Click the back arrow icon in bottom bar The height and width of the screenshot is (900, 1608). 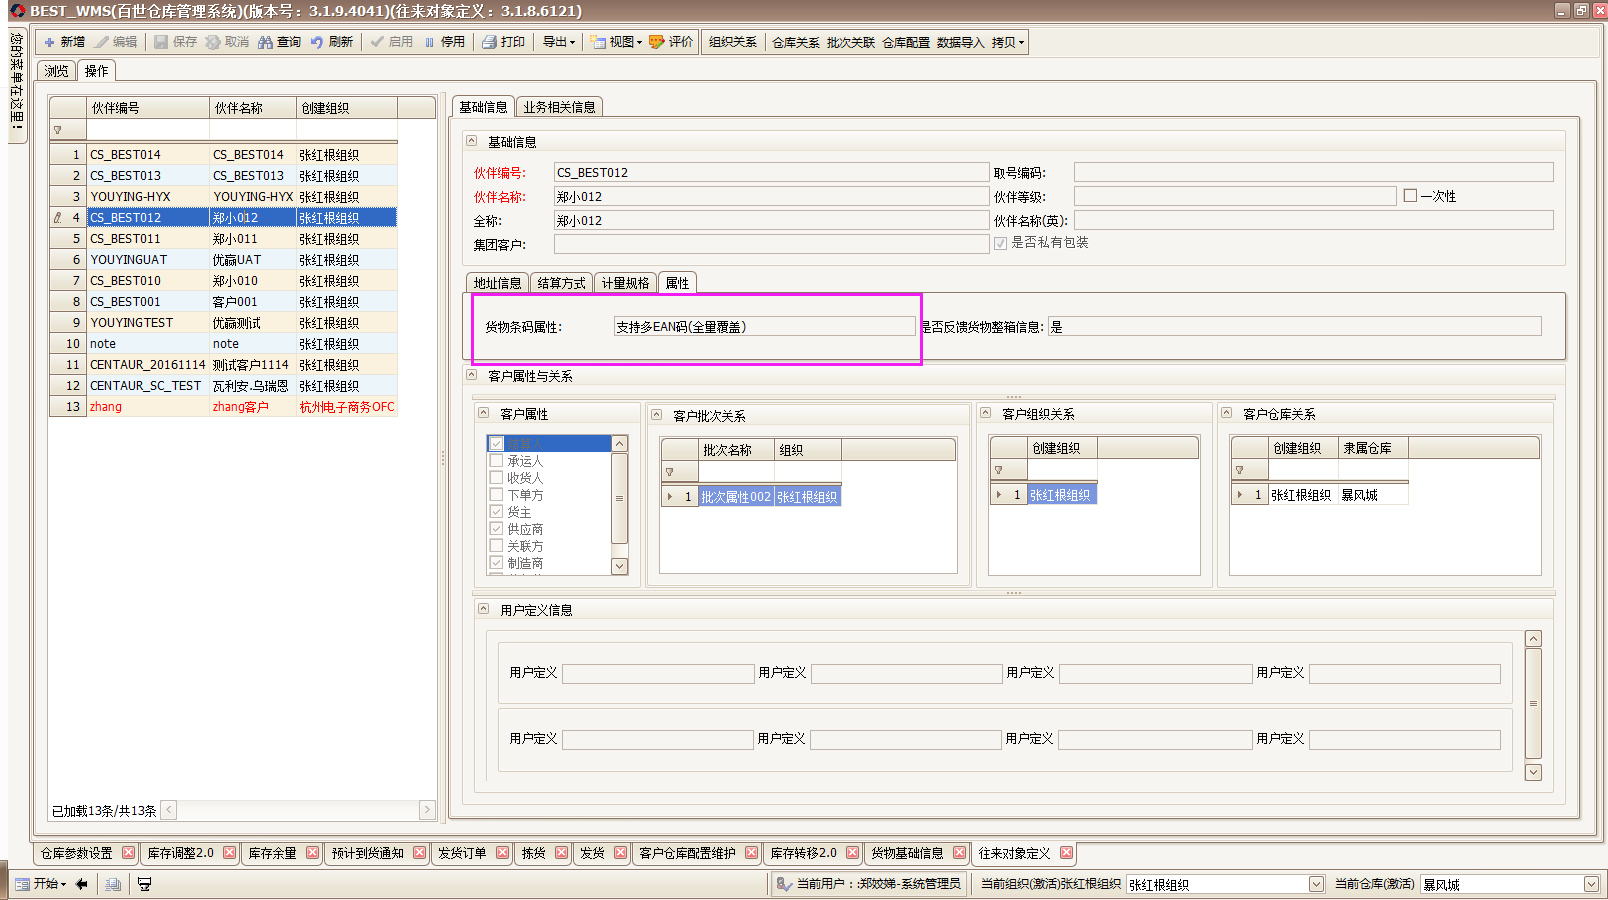pyautogui.click(x=82, y=884)
